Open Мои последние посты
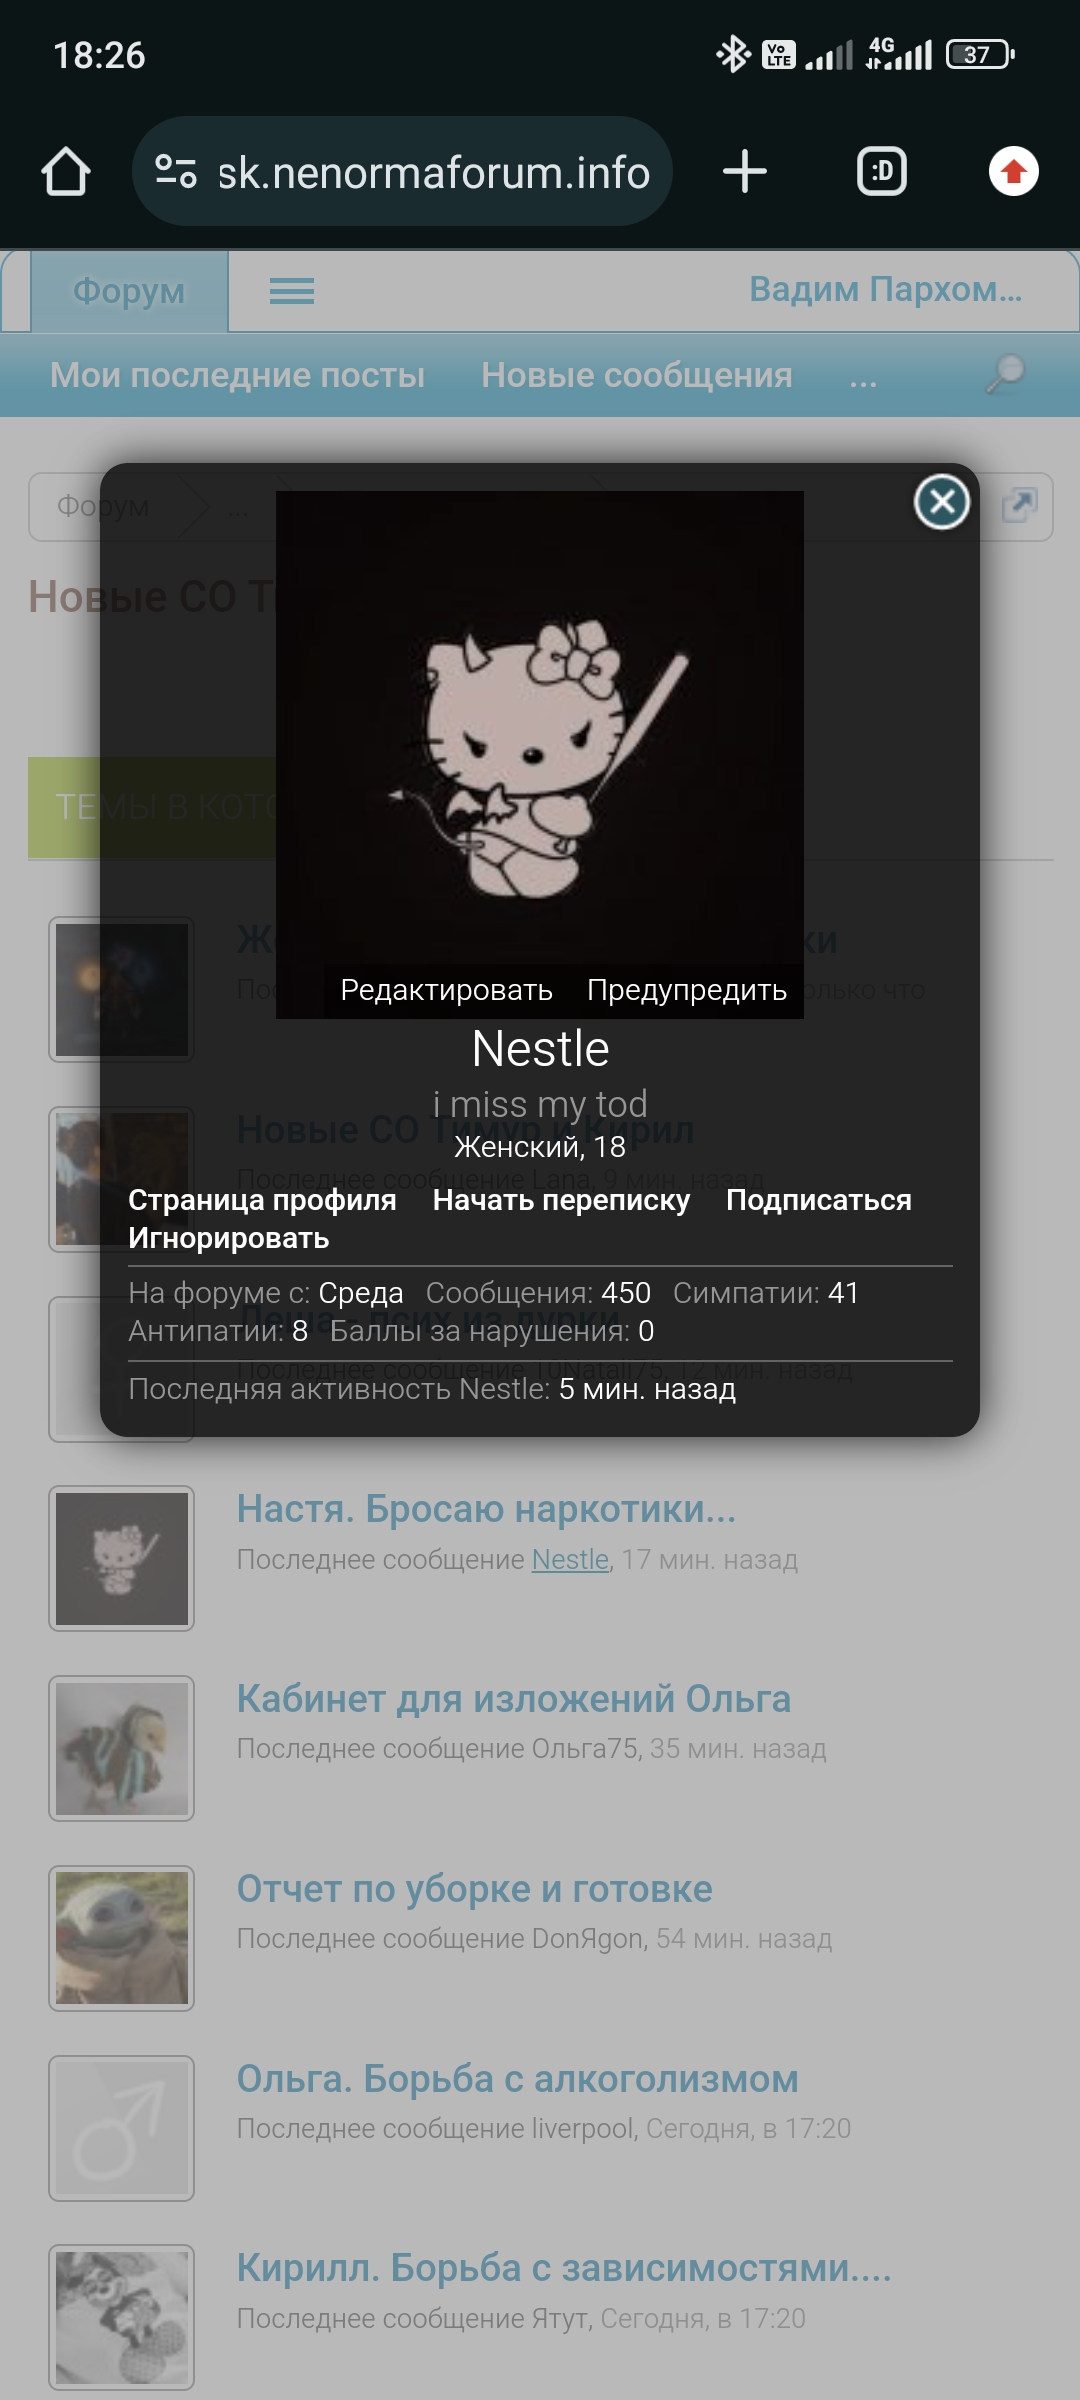The height and width of the screenshot is (2400, 1080). [x=238, y=375]
